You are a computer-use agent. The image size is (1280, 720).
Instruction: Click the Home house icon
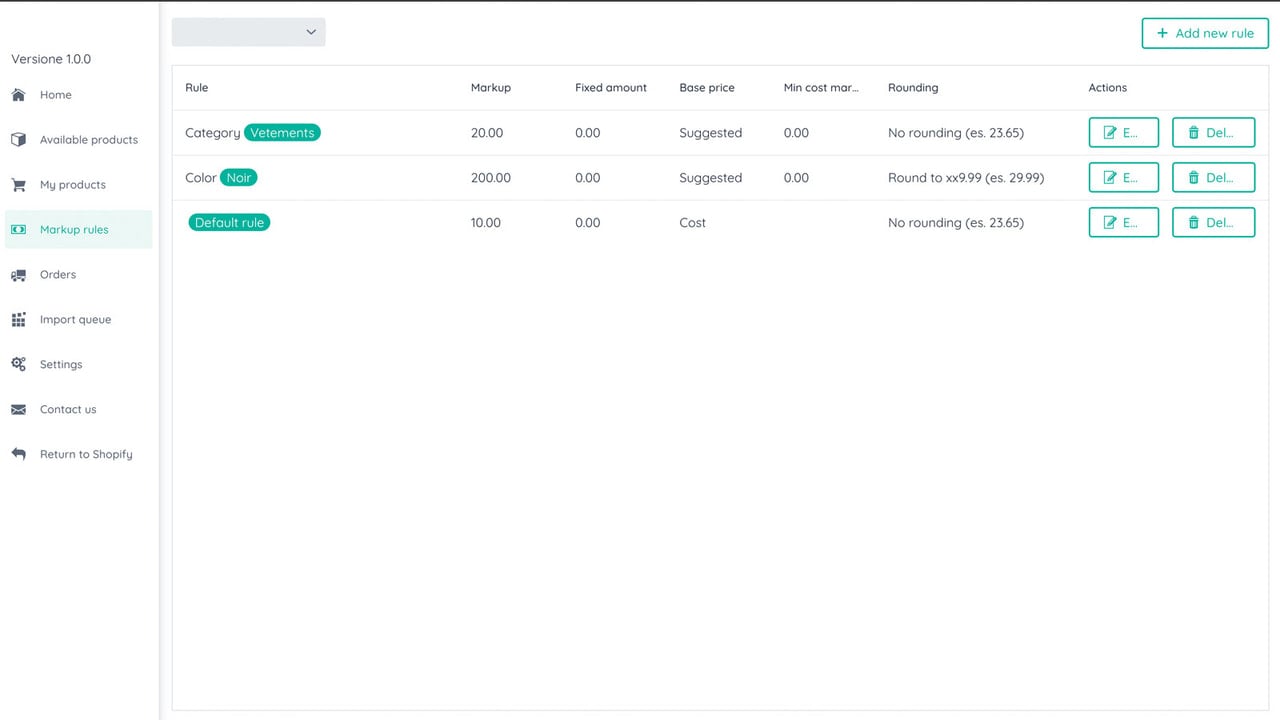18,95
